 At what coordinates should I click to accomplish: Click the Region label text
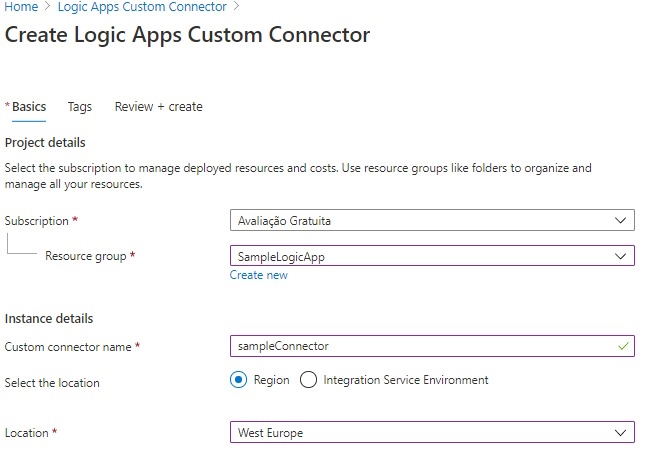point(272,380)
